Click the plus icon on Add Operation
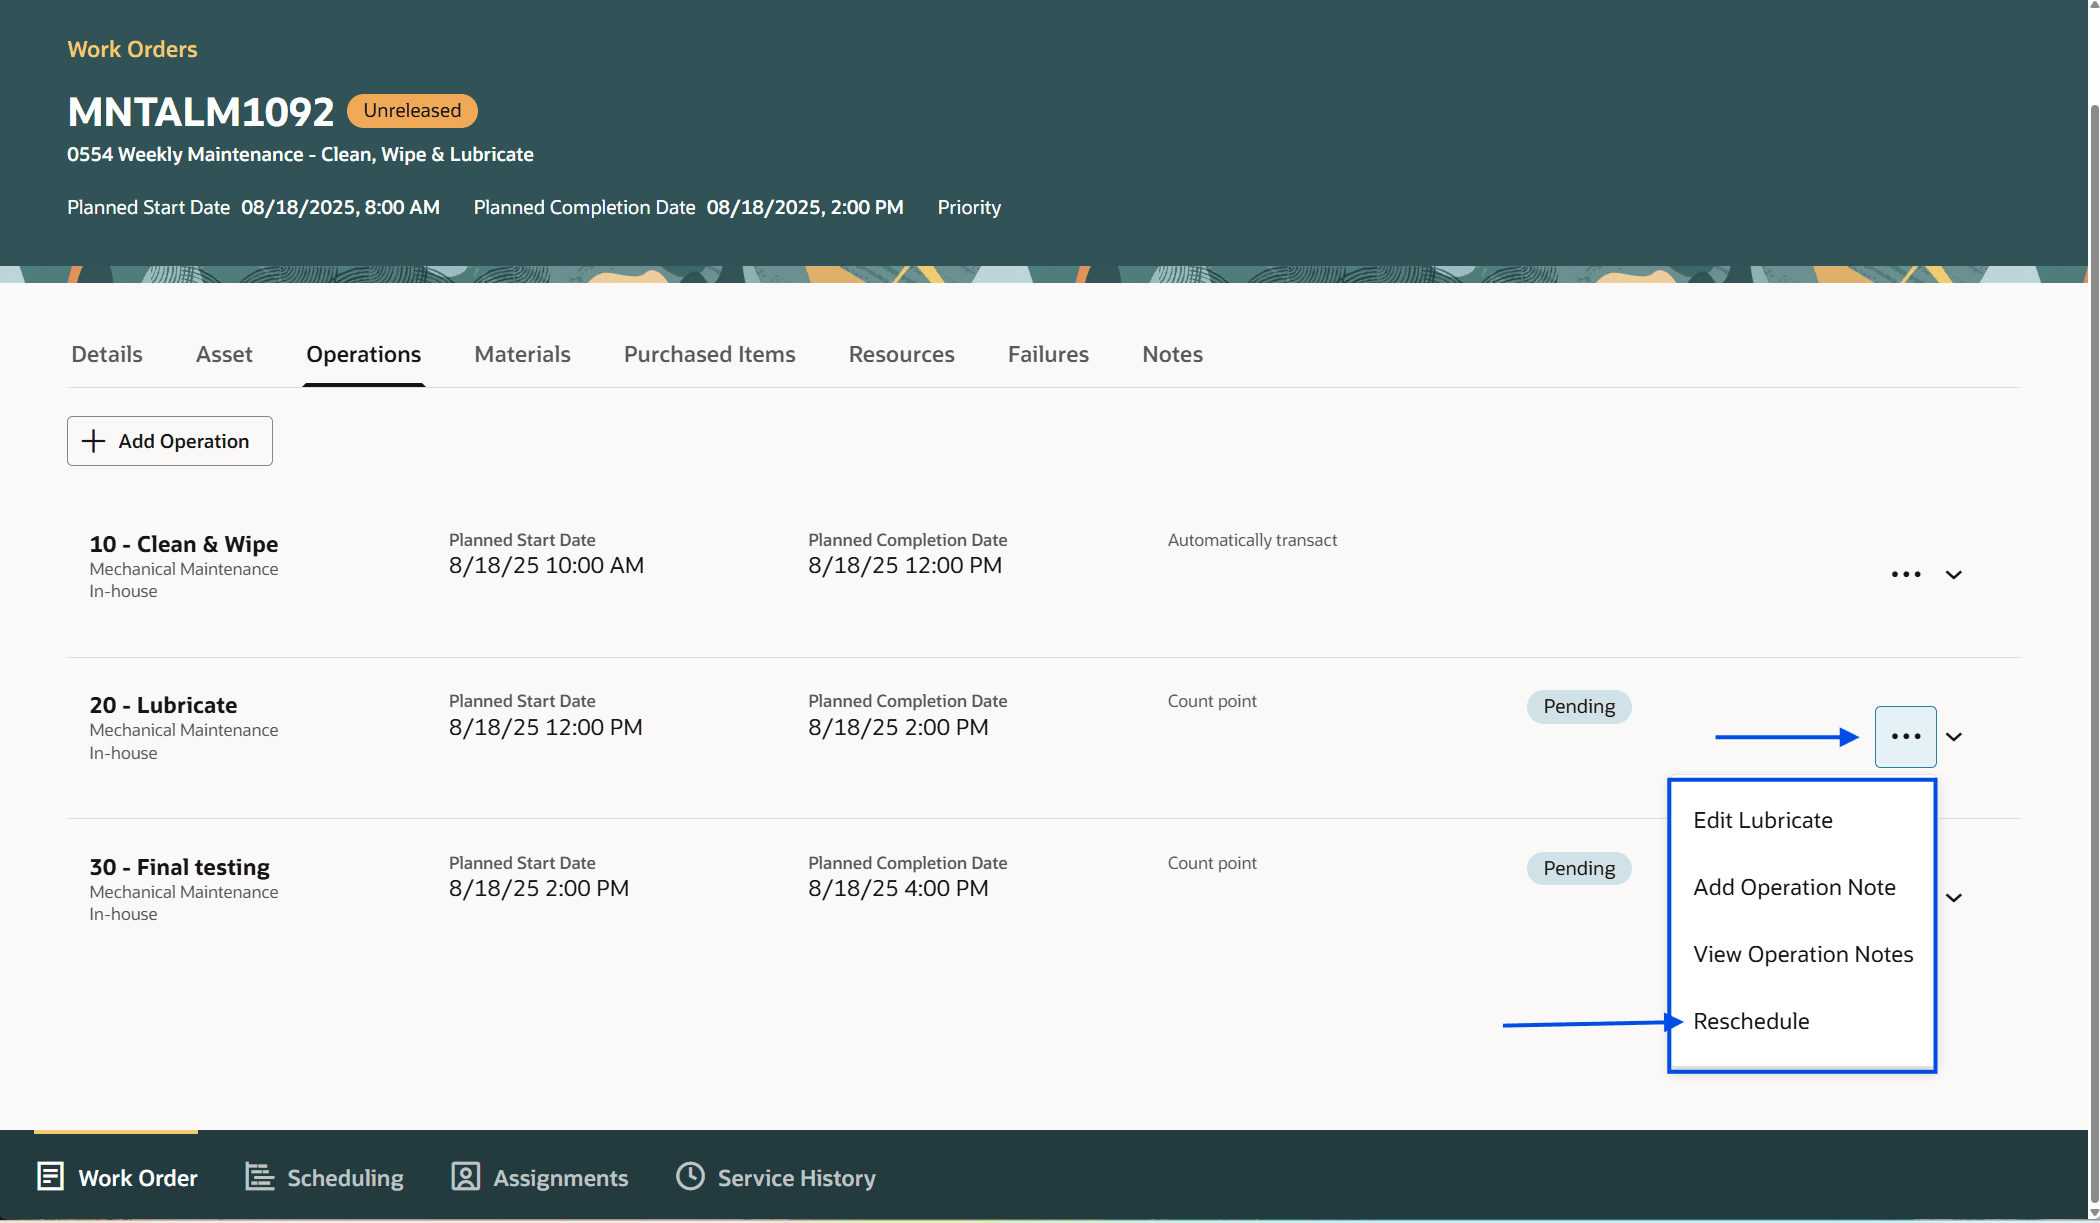The image size is (2100, 1223). (x=93, y=441)
